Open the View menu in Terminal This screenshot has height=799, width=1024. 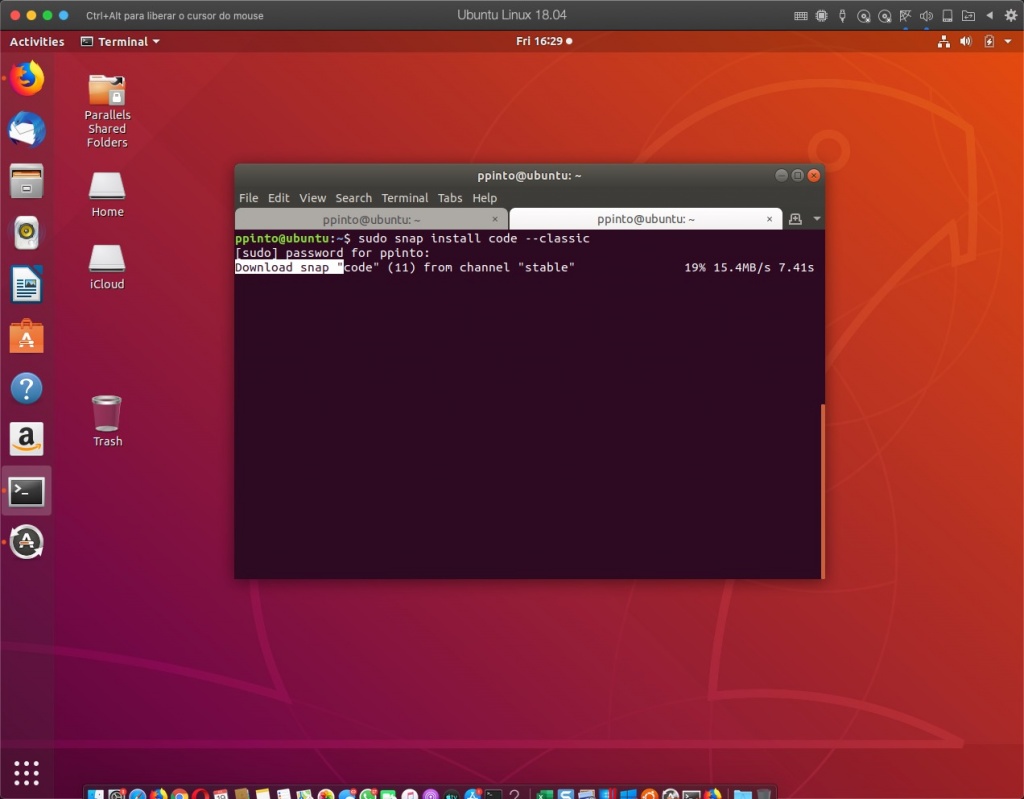click(312, 198)
